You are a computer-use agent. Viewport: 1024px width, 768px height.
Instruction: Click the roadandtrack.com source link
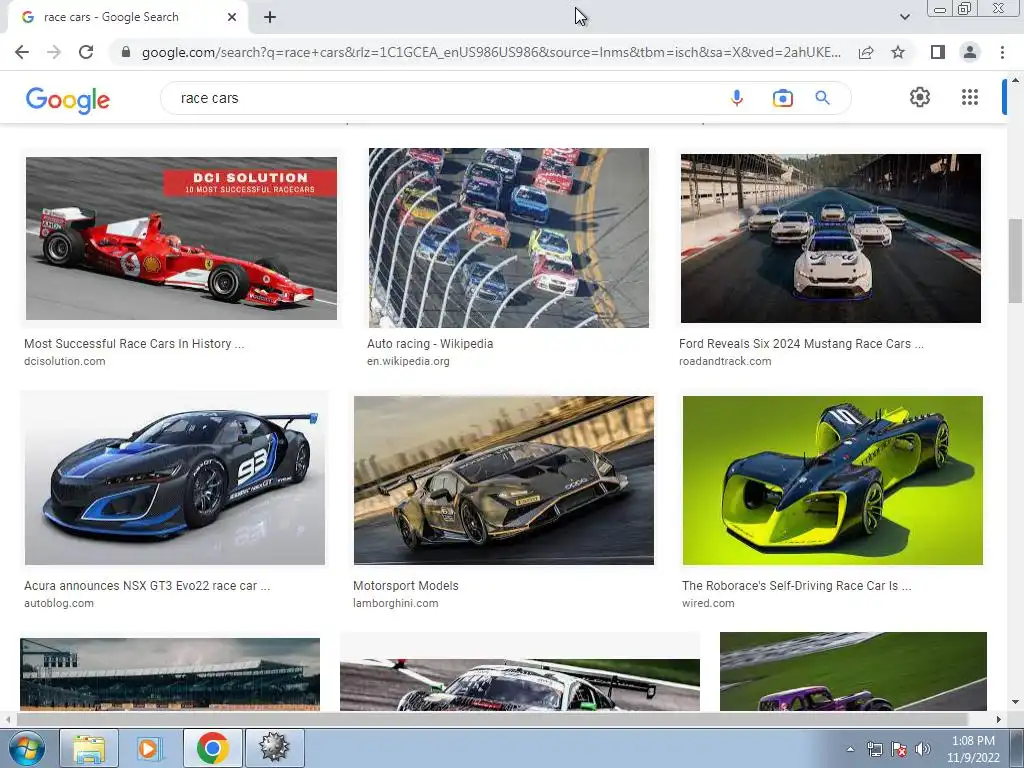725,361
